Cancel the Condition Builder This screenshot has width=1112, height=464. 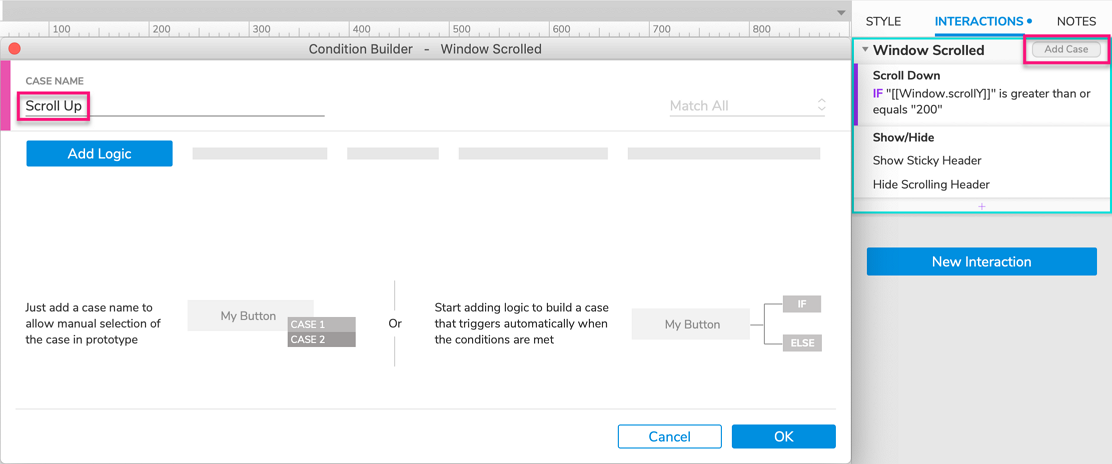coord(669,436)
